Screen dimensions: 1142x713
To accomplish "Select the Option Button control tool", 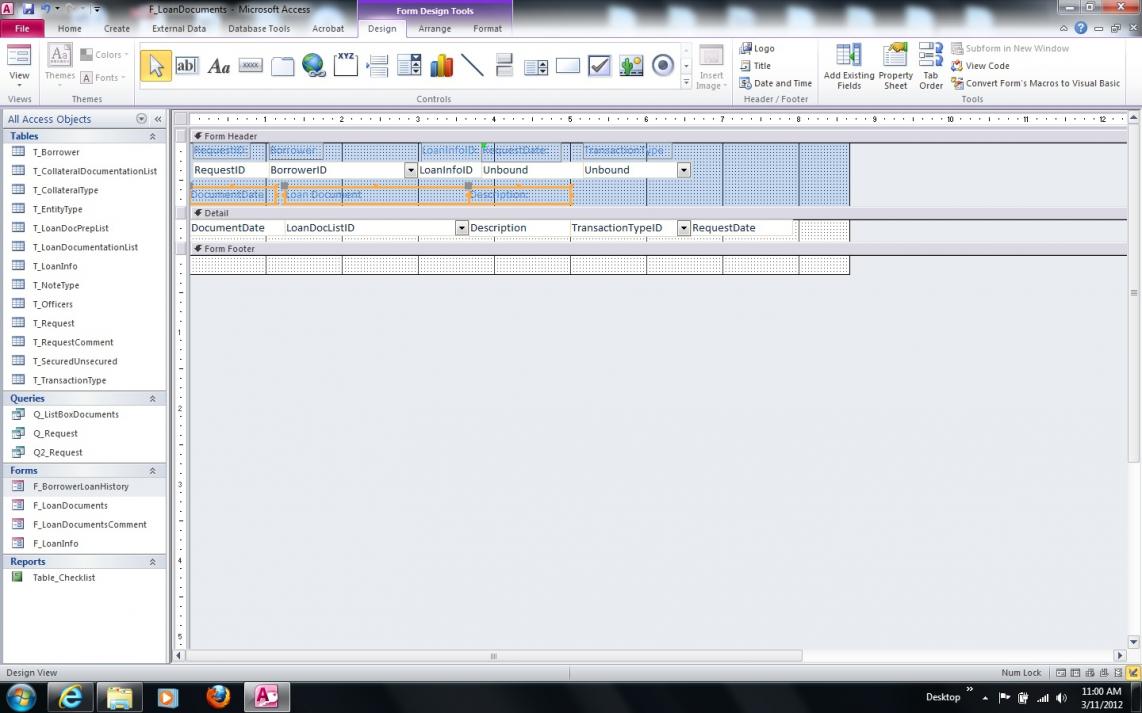I will [663, 66].
